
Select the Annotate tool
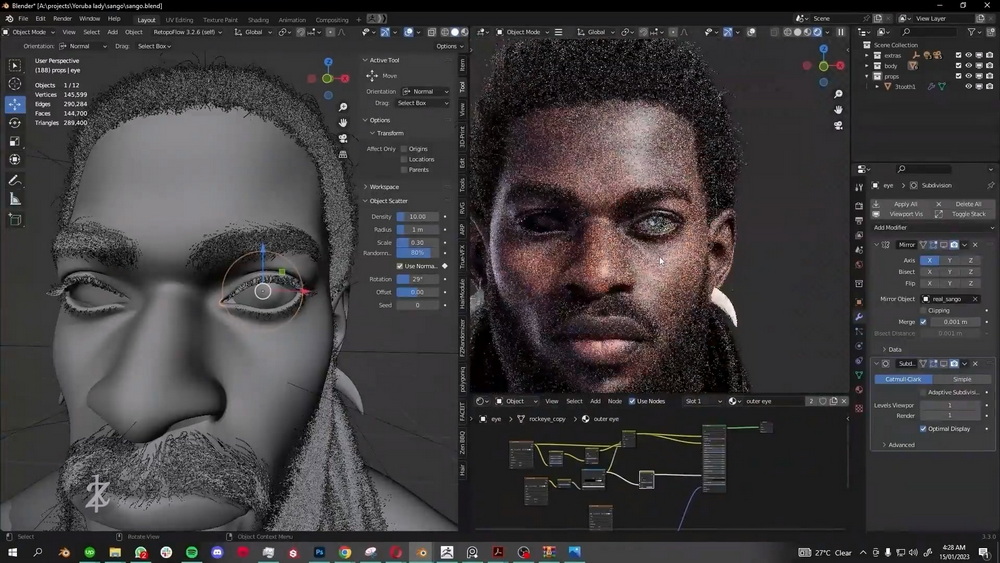coord(15,181)
